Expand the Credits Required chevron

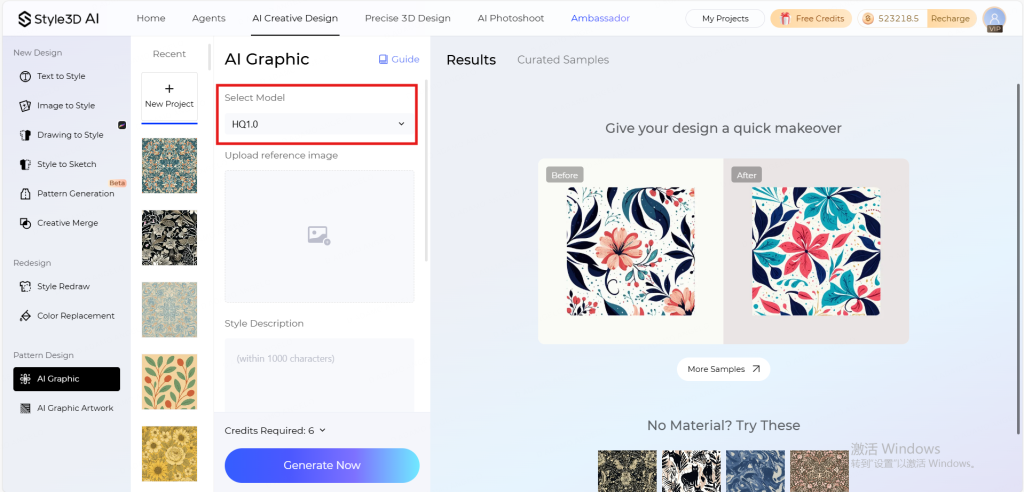tap(323, 431)
